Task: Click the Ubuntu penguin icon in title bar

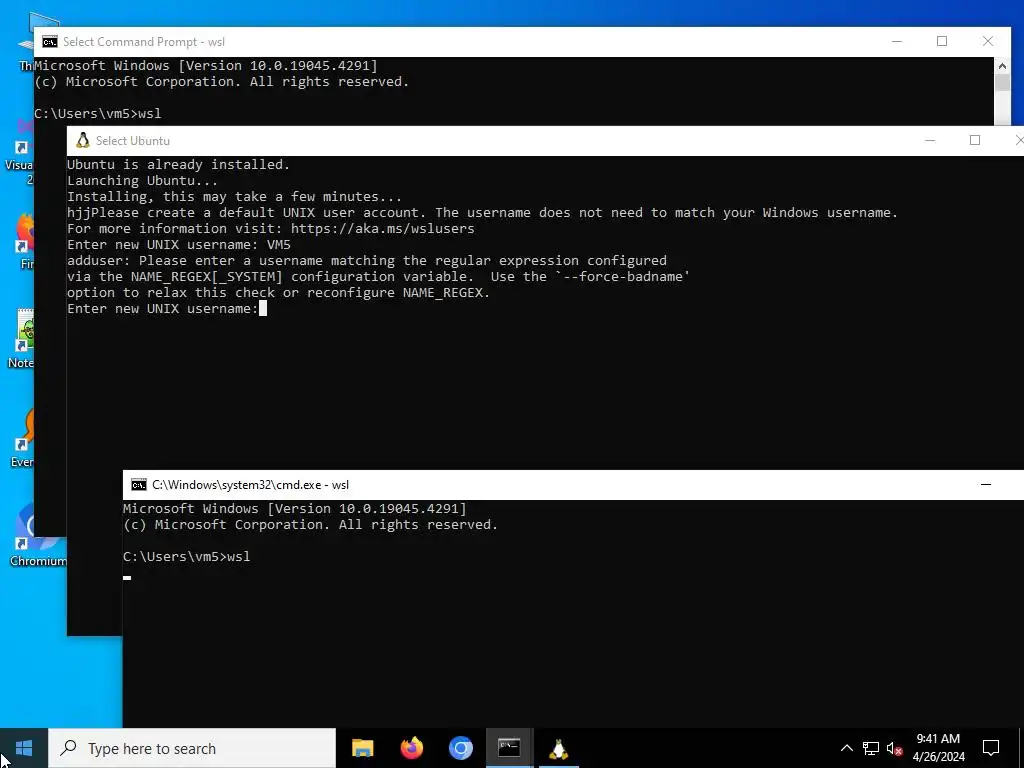Action: coord(83,140)
